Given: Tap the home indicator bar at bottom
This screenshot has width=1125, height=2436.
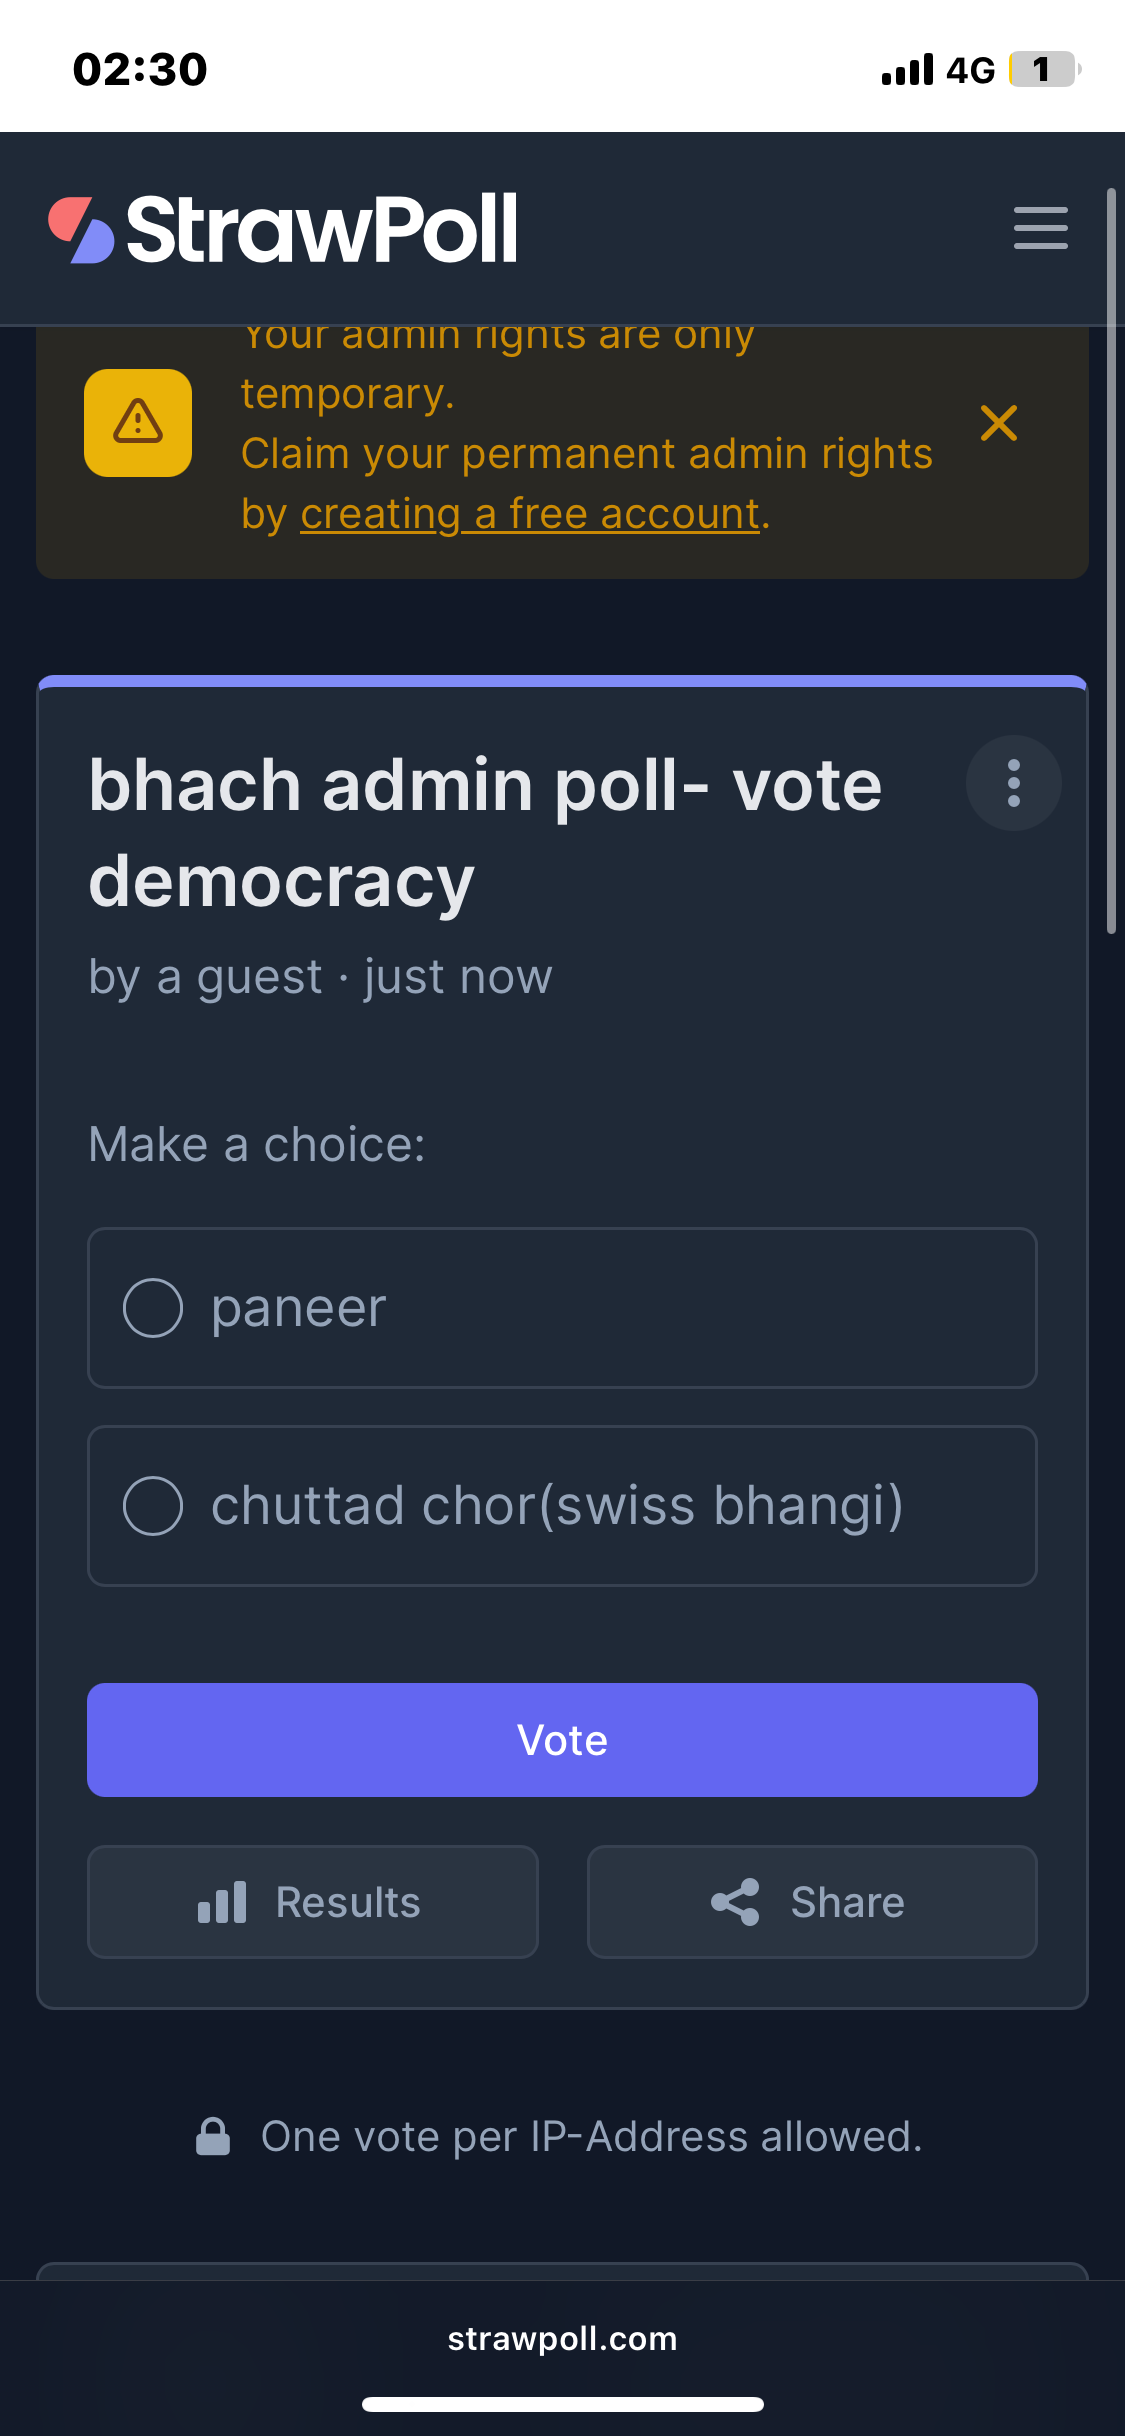Looking at the screenshot, I should coord(562,2404).
